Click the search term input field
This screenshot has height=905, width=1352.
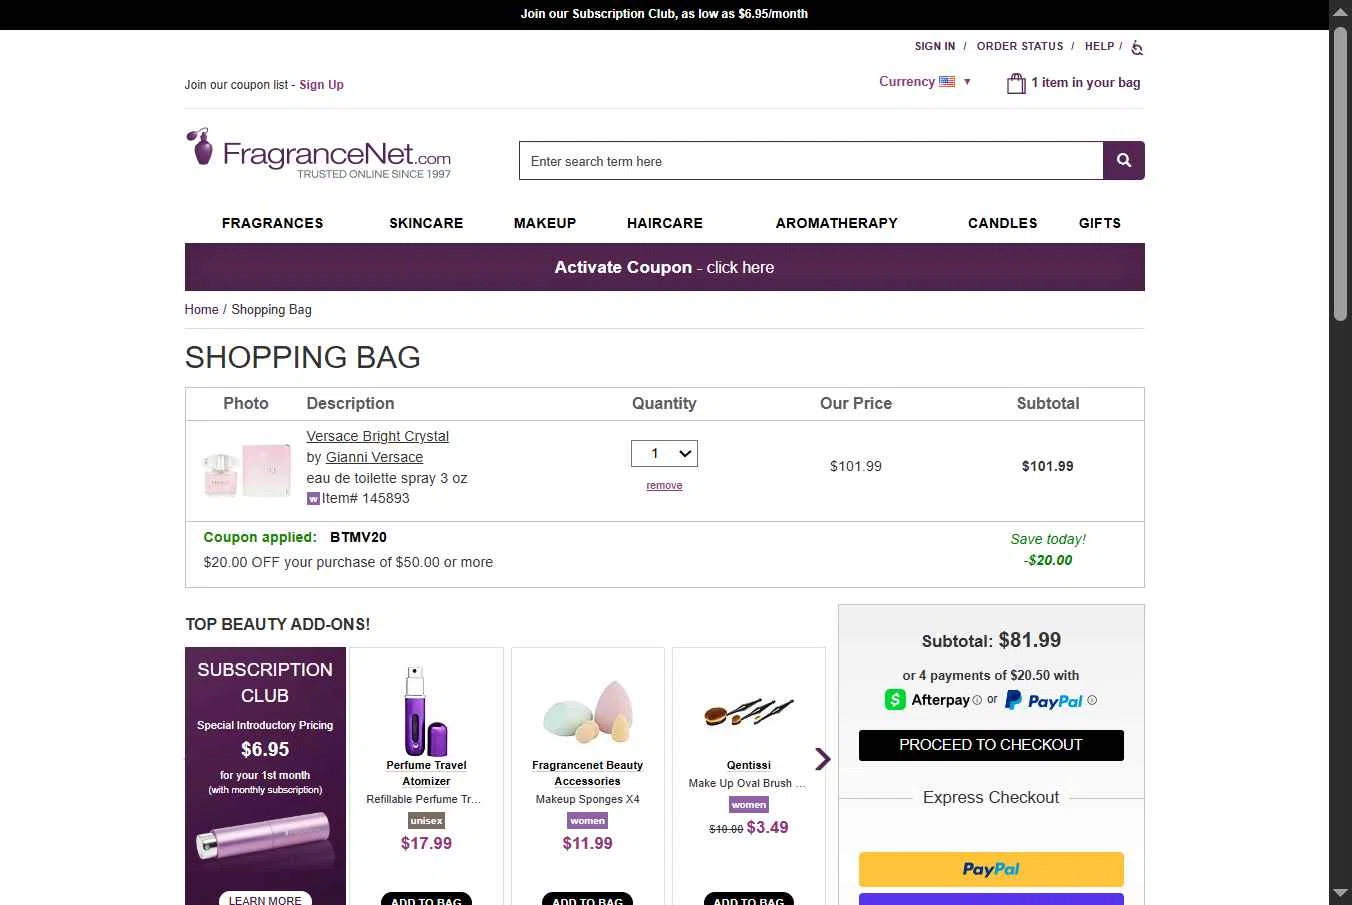pos(811,161)
